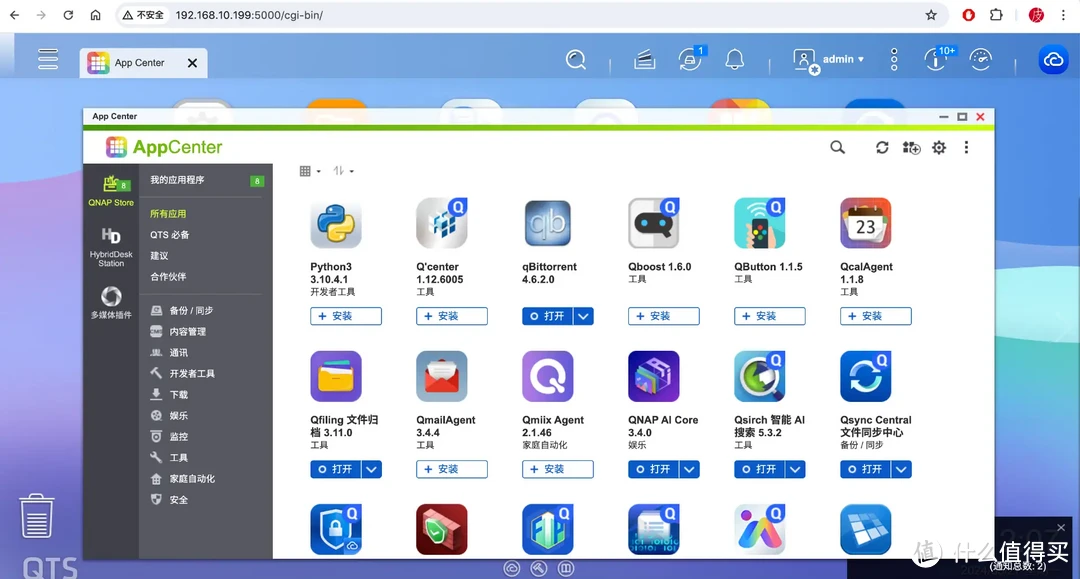
Task: Select 合作伙伴 category
Action: click(168, 277)
